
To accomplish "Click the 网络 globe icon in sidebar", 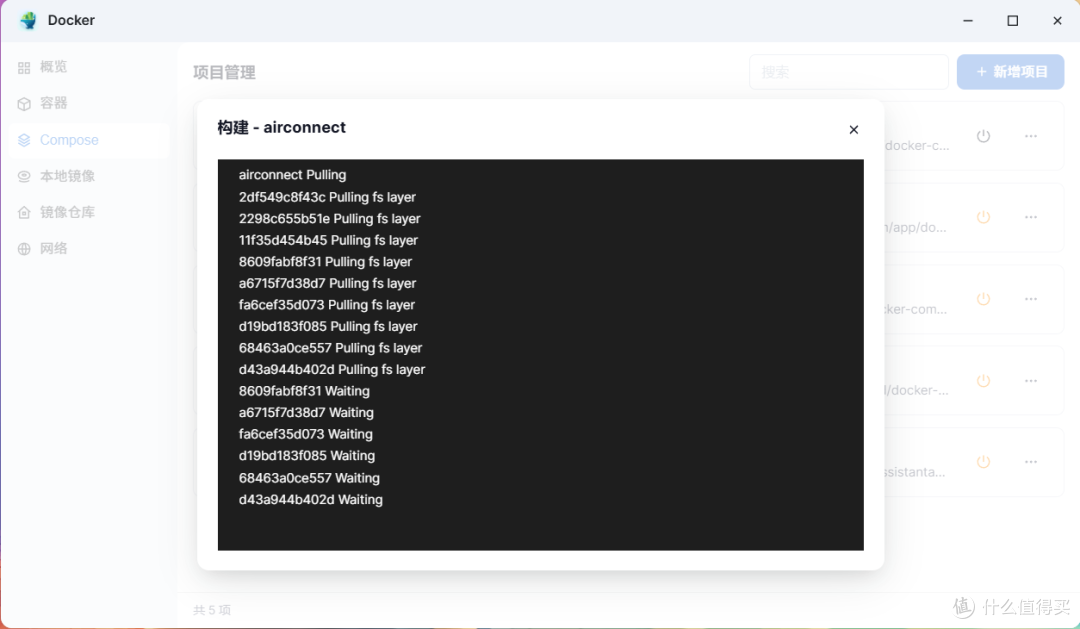I will point(24,249).
